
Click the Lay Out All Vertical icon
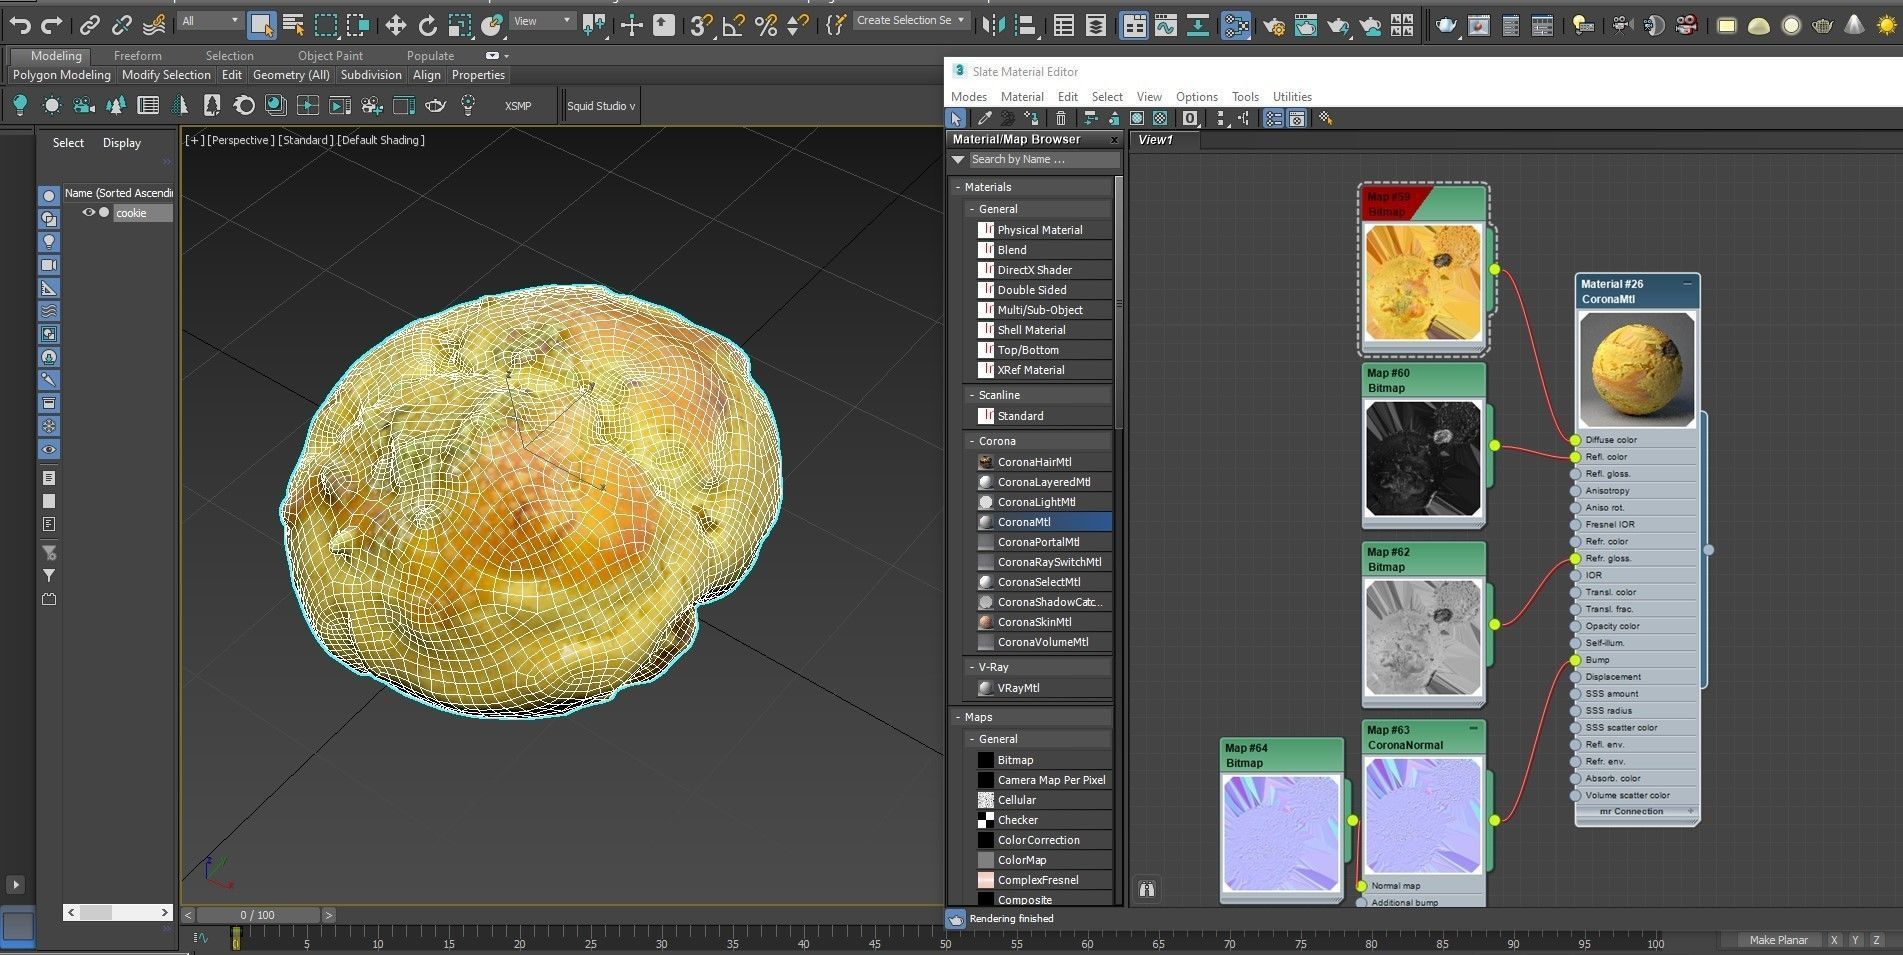1221,118
